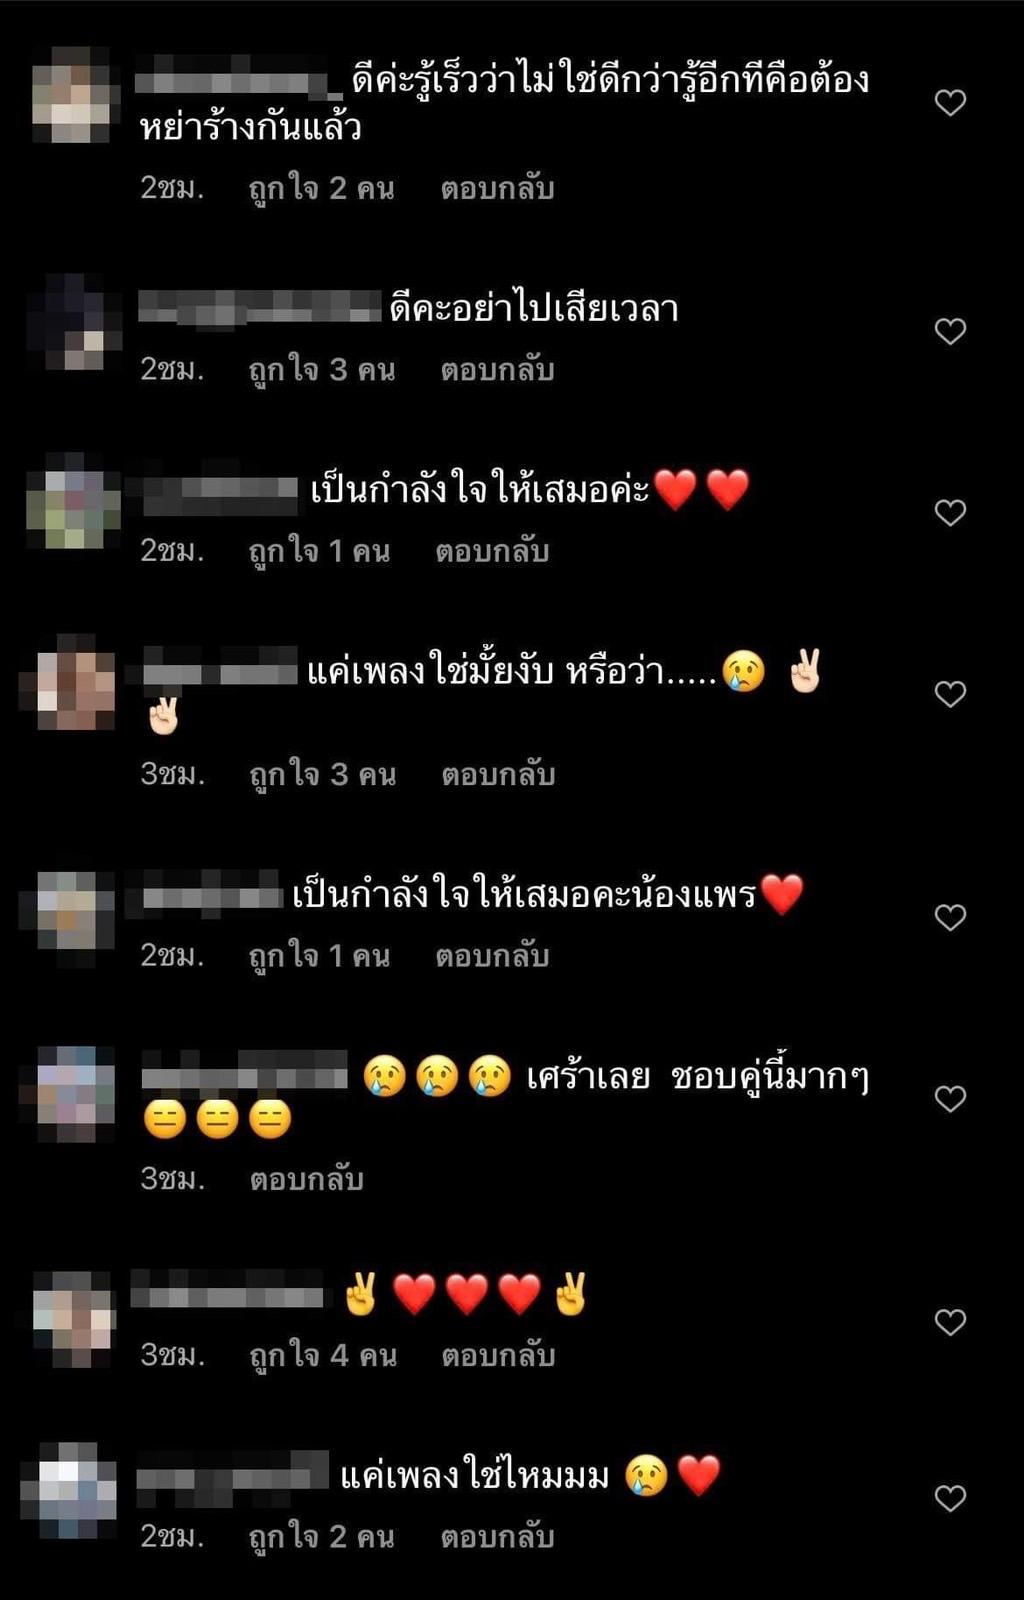Tap heart on 'เศร้าเลย ชอบคู่นี้มากๆ' comment
Image resolution: width=1024 pixels, height=1600 pixels.
[950, 1098]
